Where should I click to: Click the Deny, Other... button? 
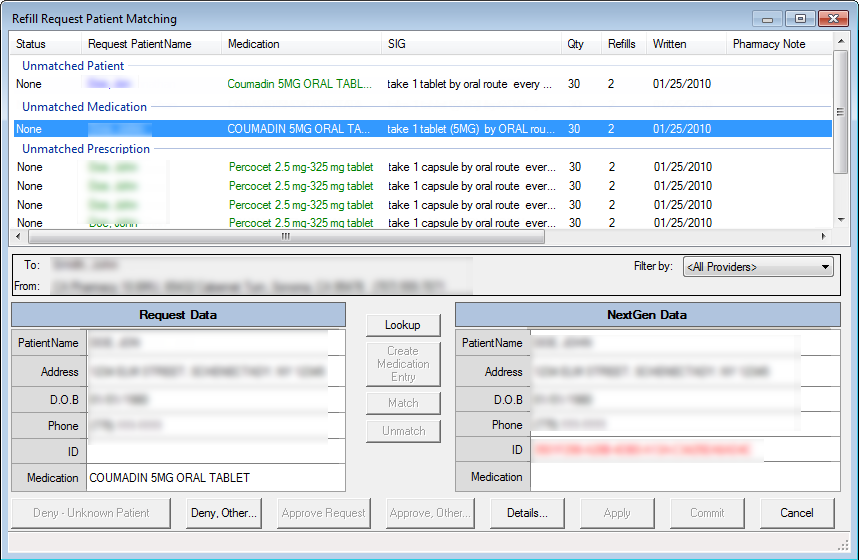point(224,513)
